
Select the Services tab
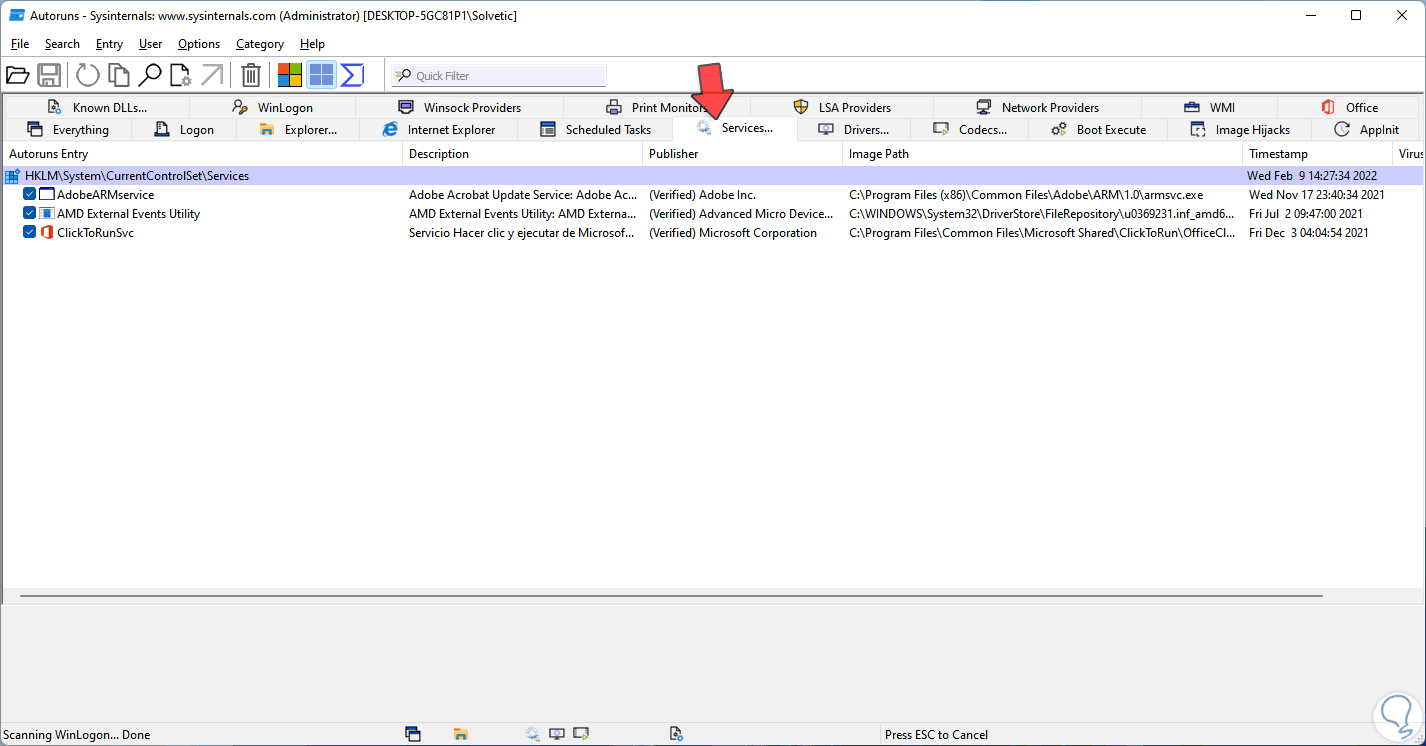point(735,128)
